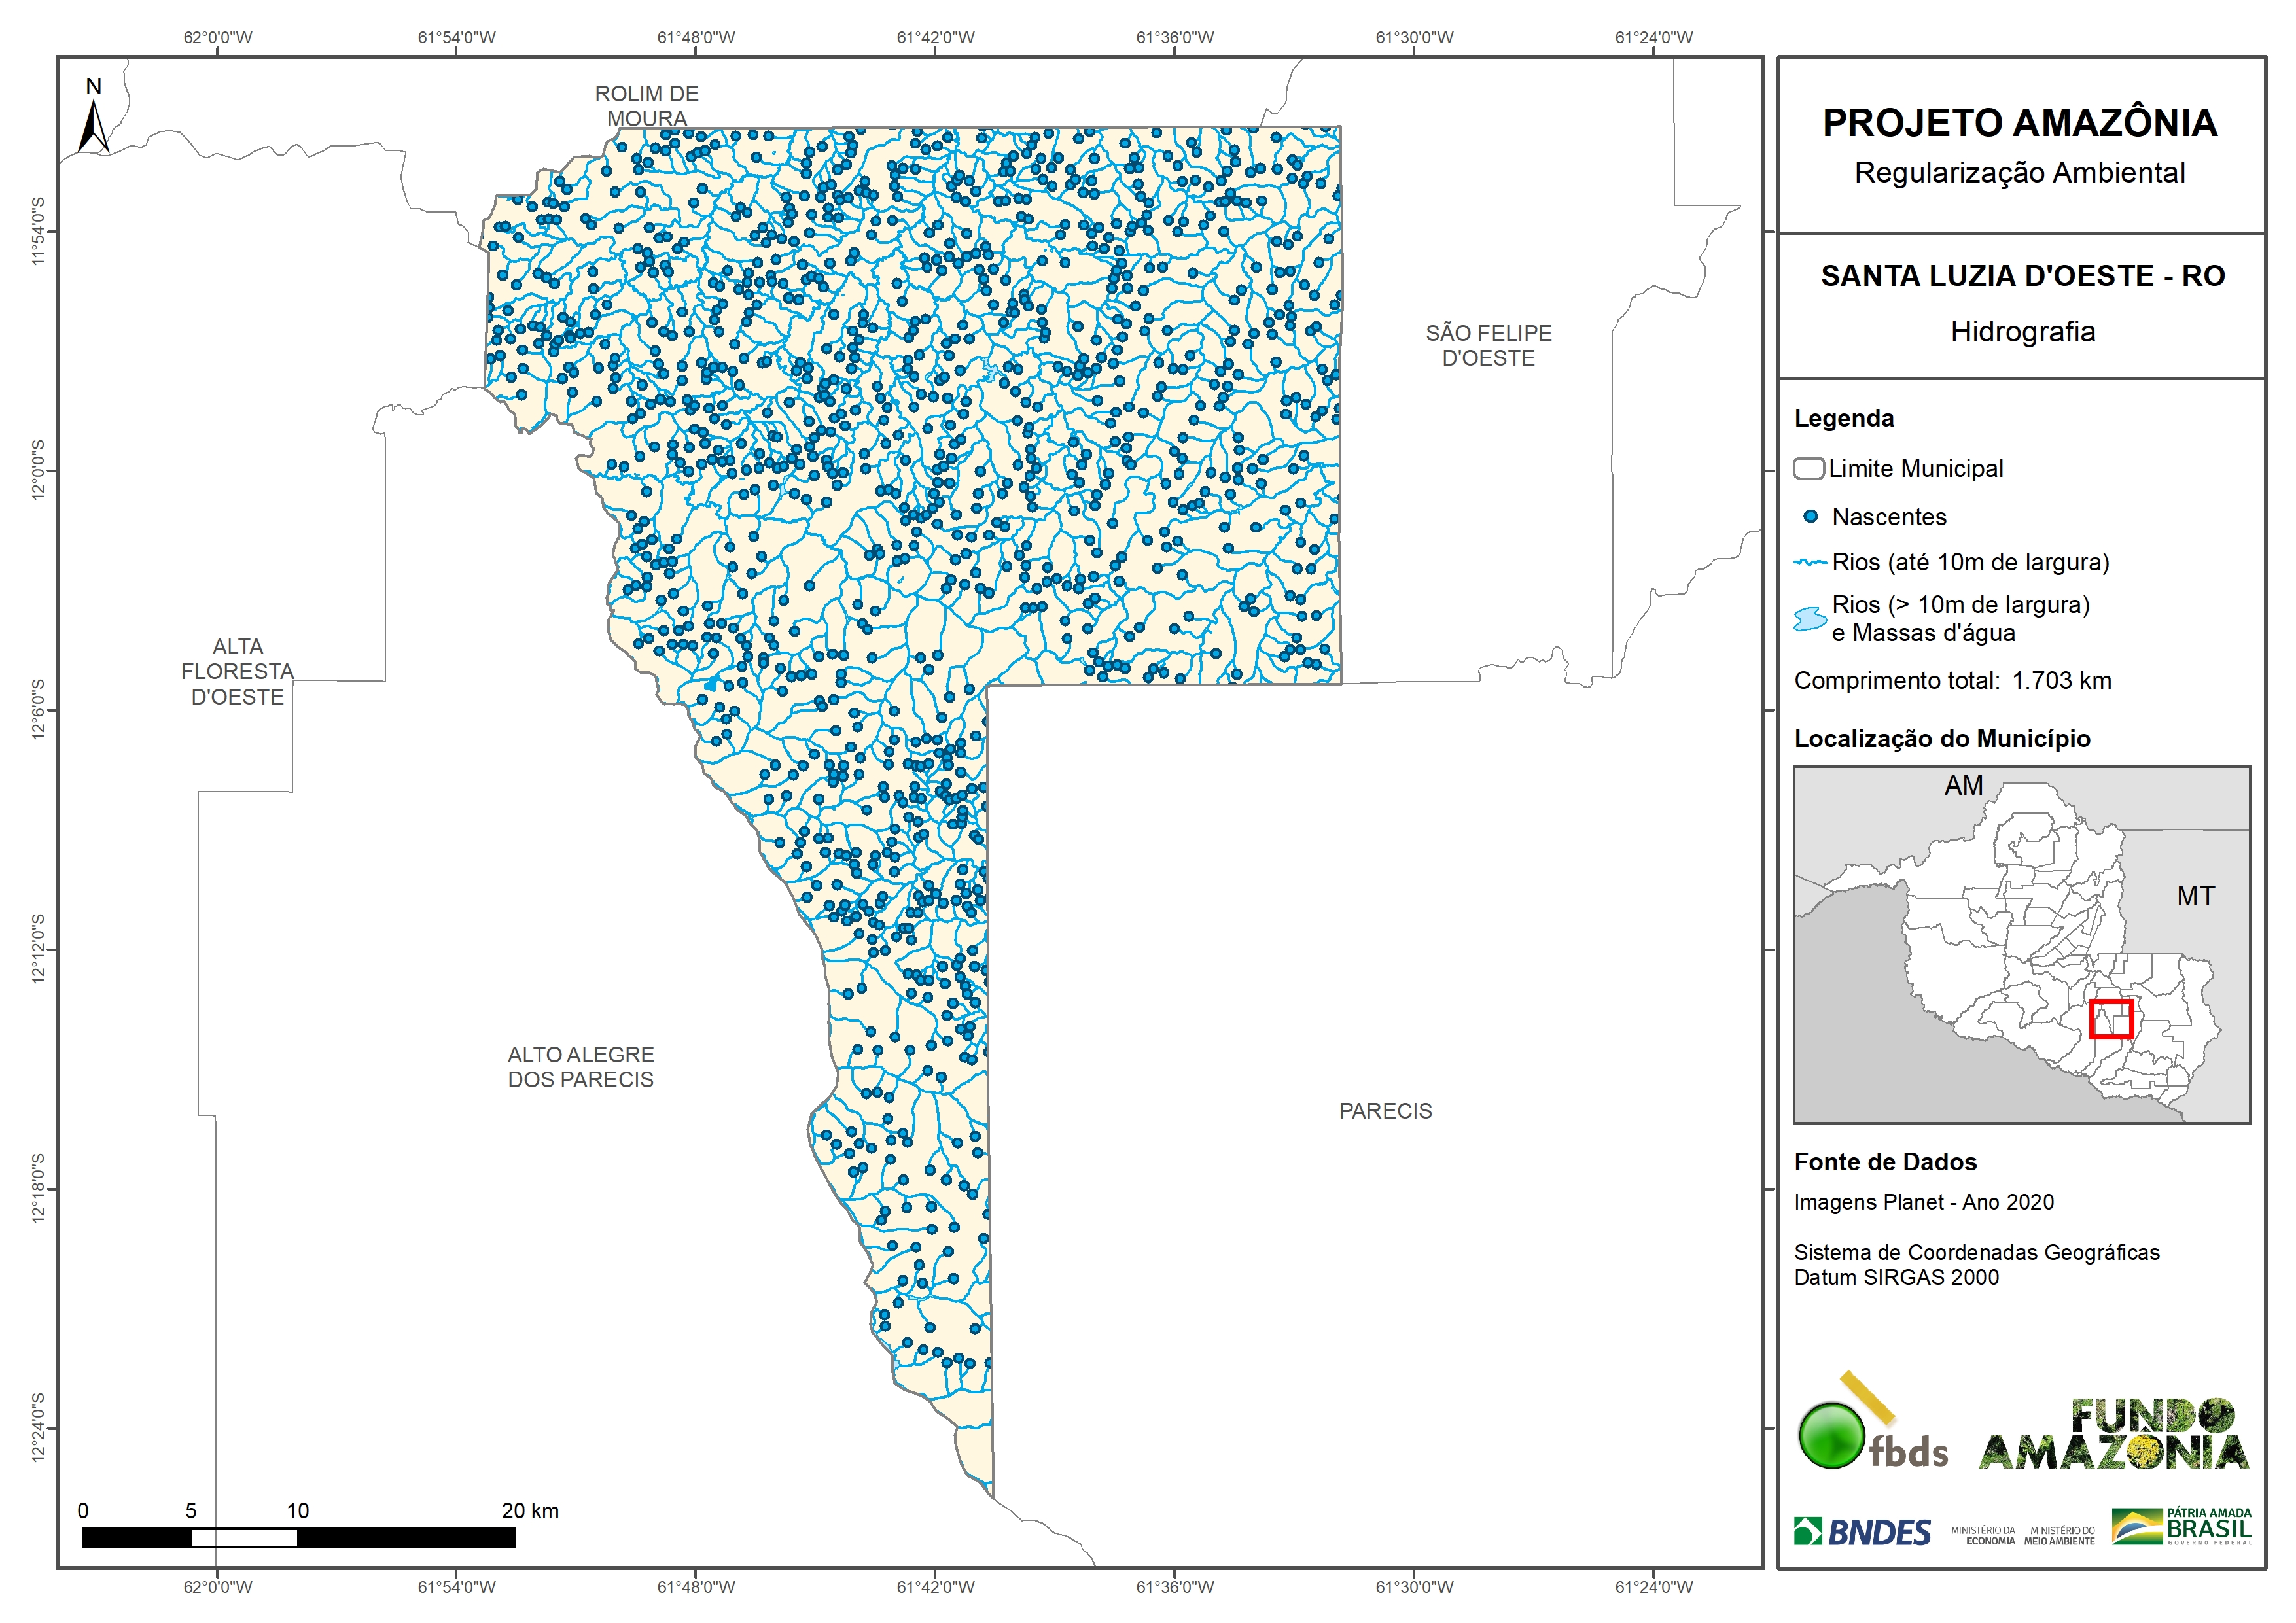The image size is (2296, 1623).
Task: Click the Pátria Amada Brasil logo
Action: point(2181,1527)
